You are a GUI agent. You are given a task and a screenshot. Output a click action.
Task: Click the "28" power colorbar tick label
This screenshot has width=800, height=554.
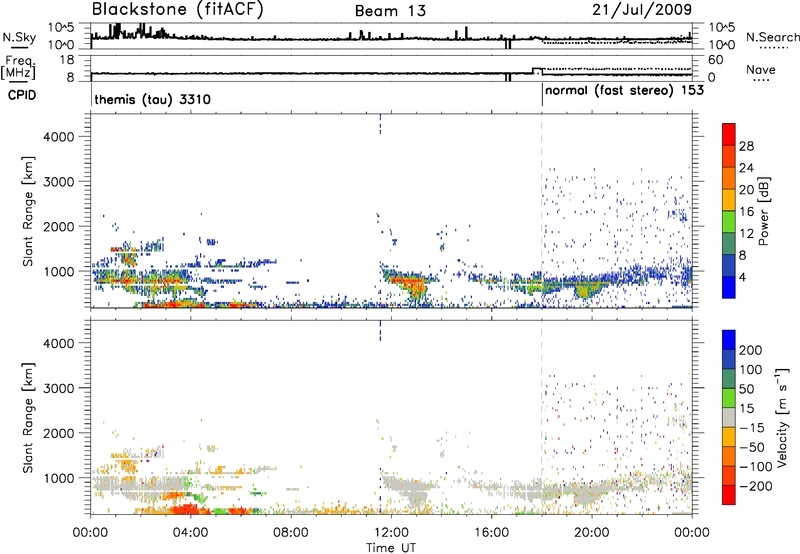[x=746, y=146]
